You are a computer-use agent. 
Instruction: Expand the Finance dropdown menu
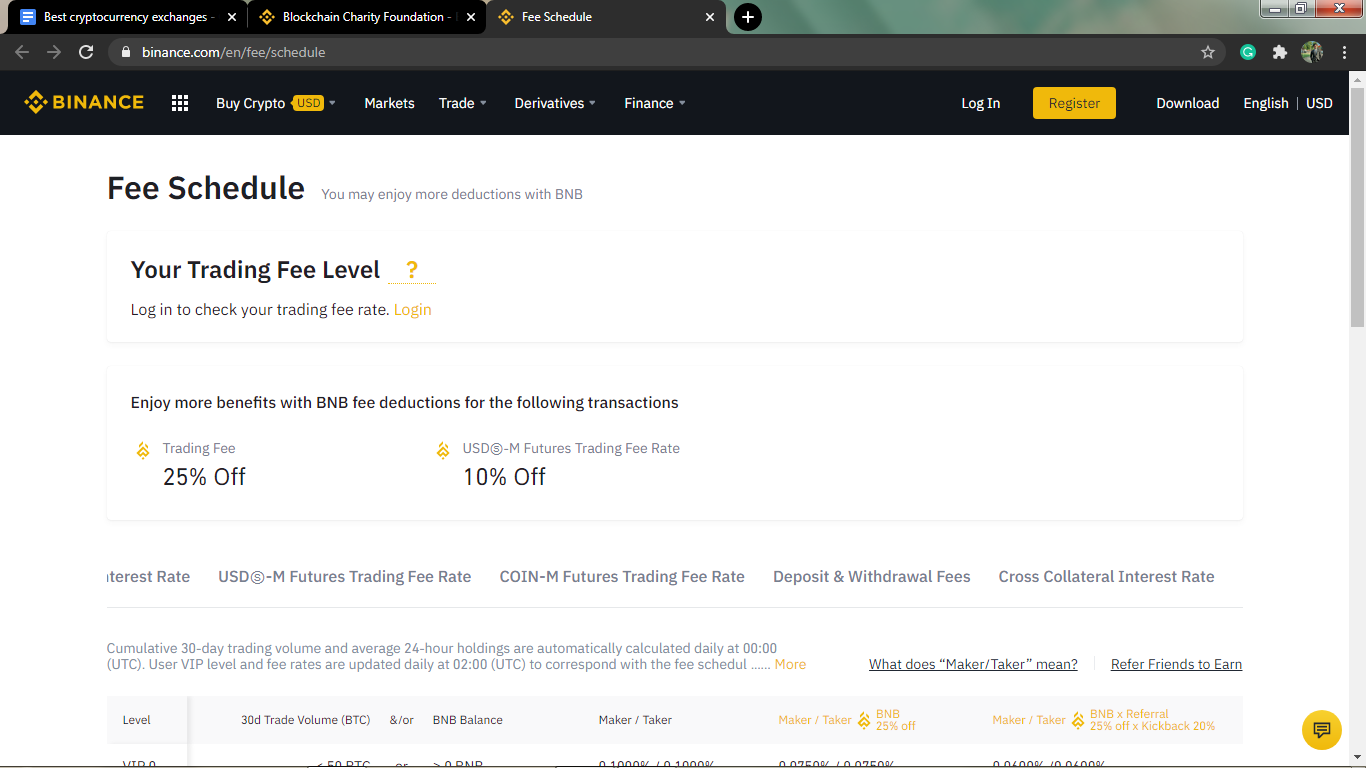[655, 103]
